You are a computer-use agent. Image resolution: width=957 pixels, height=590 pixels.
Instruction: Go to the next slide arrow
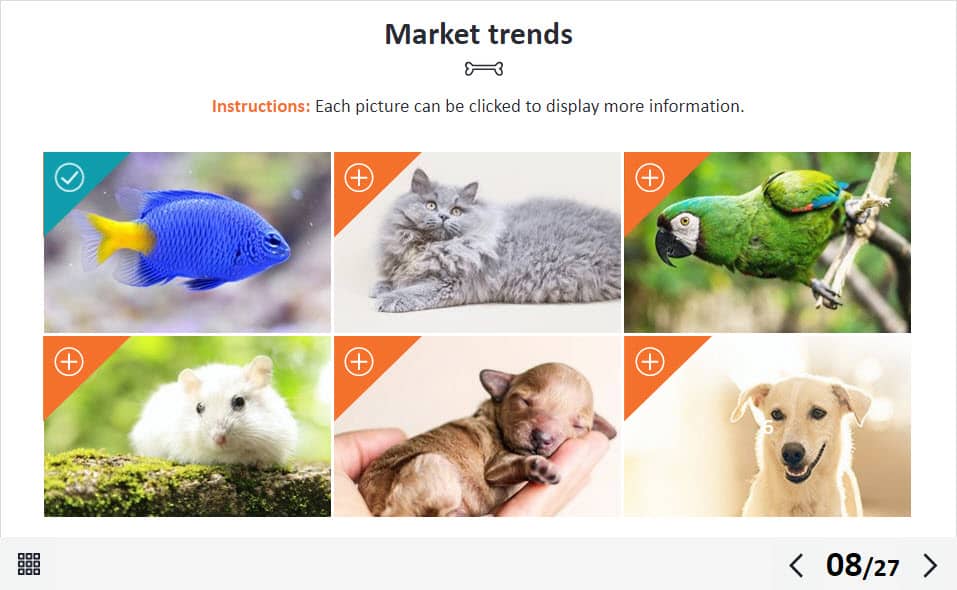[930, 566]
